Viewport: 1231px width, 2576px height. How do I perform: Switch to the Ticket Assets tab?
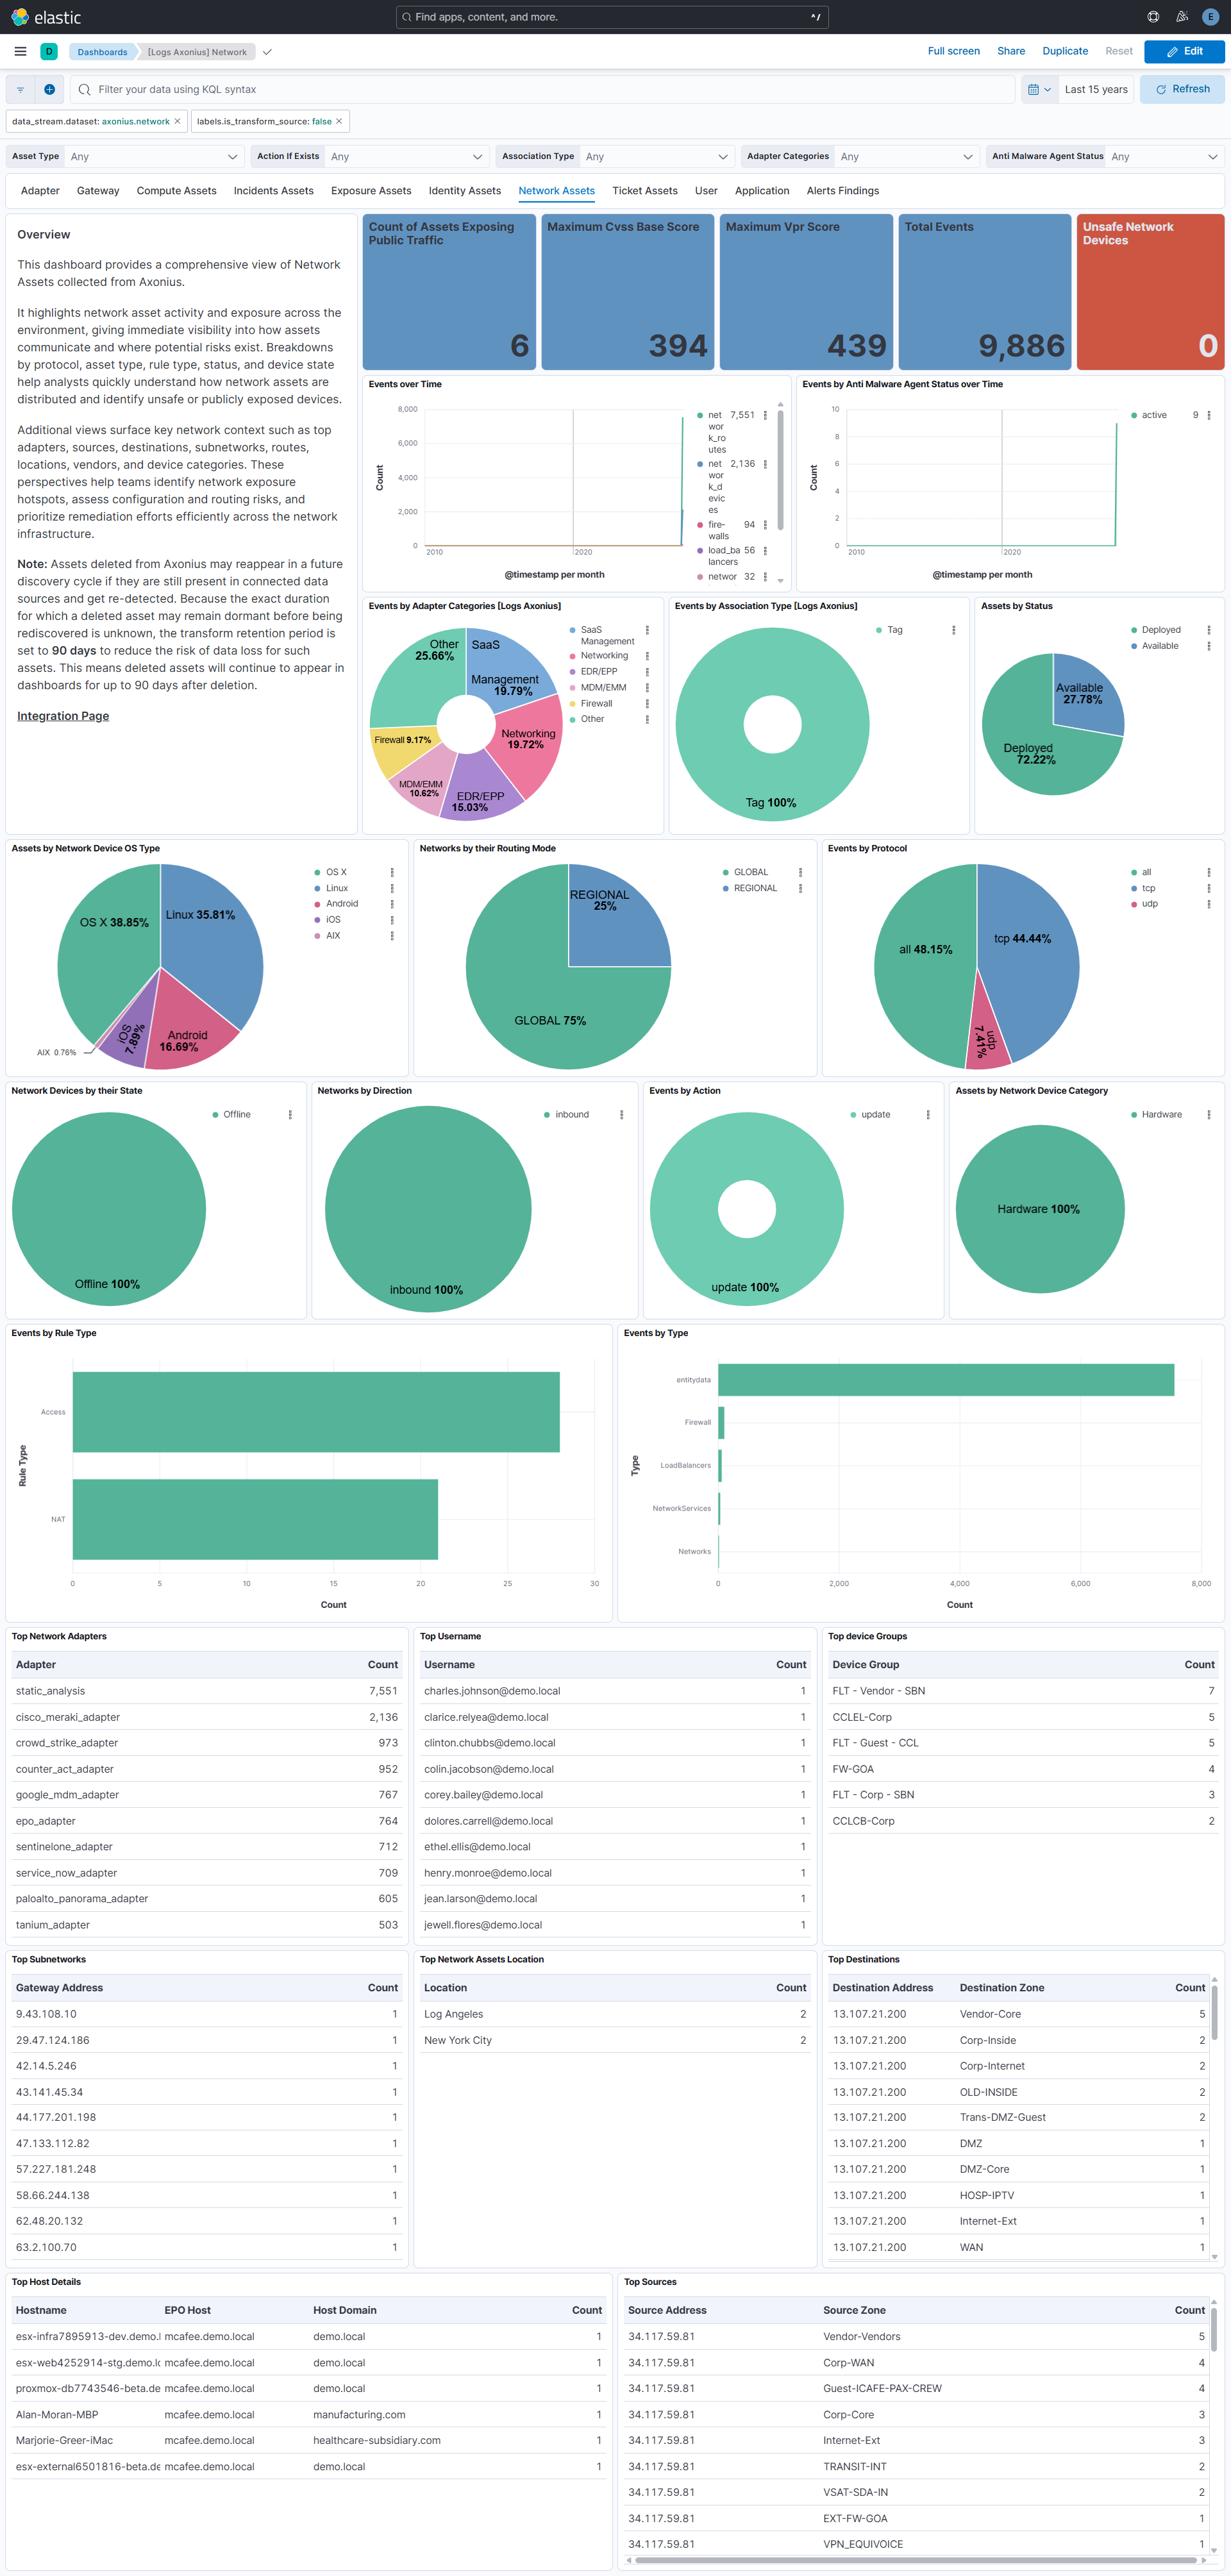tap(645, 191)
